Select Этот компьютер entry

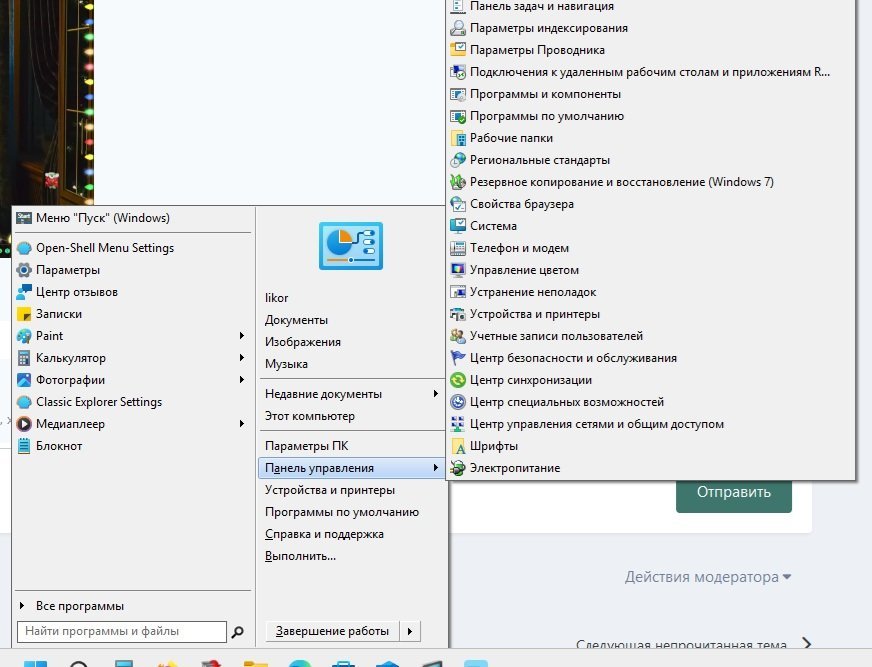click(310, 416)
